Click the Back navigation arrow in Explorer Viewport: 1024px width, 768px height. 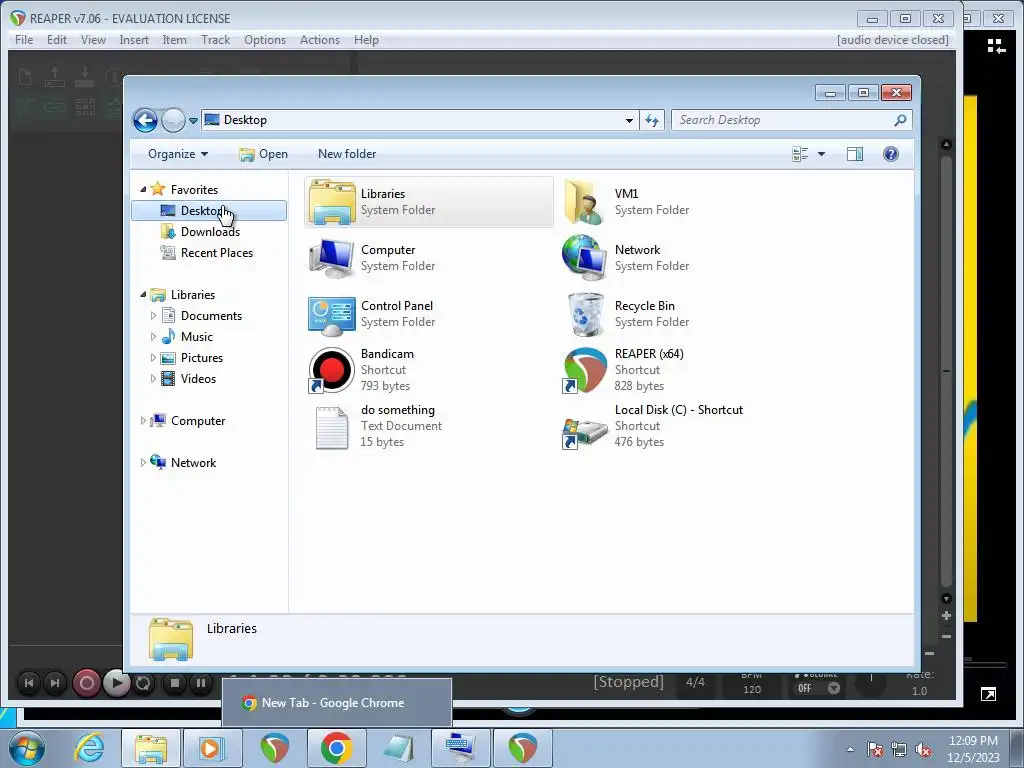click(145, 120)
